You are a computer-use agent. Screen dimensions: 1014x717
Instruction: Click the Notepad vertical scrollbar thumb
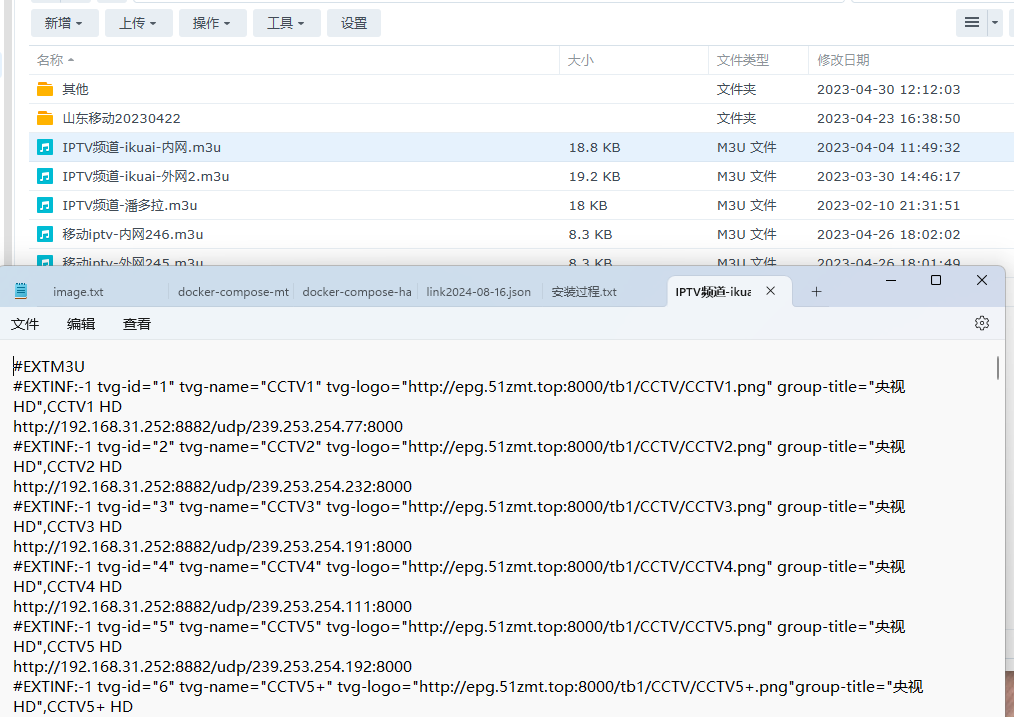(998, 368)
